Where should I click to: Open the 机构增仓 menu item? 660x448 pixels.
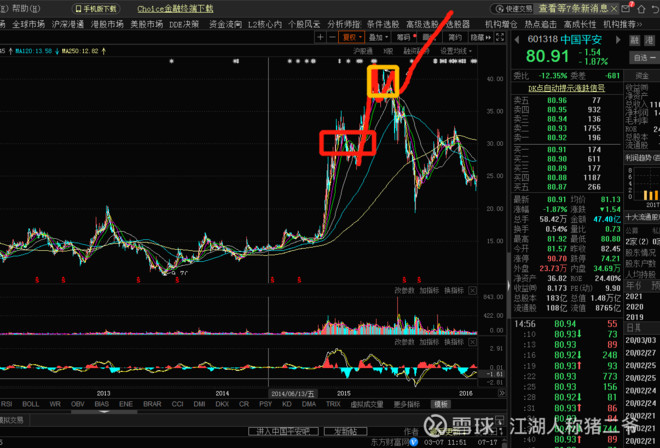point(501,24)
